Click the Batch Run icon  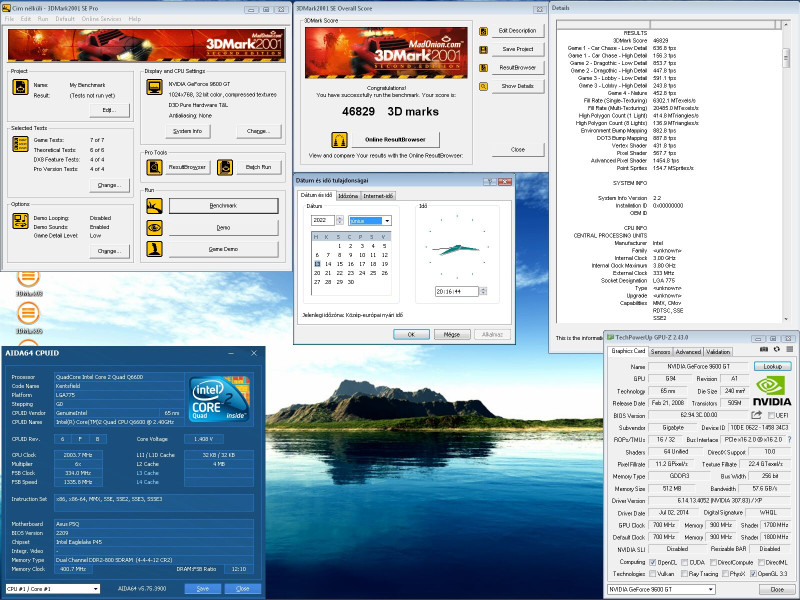(x=223, y=167)
